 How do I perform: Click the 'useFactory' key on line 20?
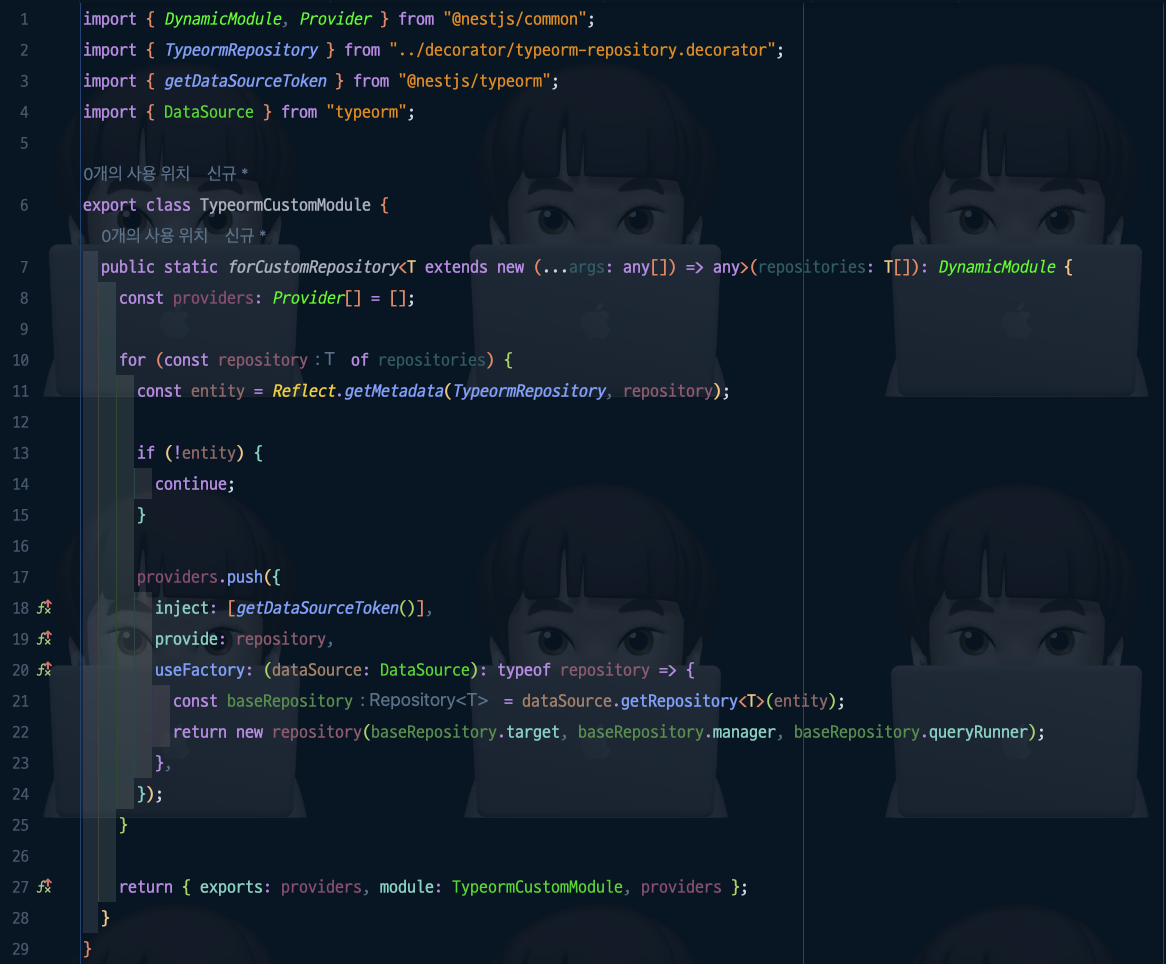click(199, 670)
